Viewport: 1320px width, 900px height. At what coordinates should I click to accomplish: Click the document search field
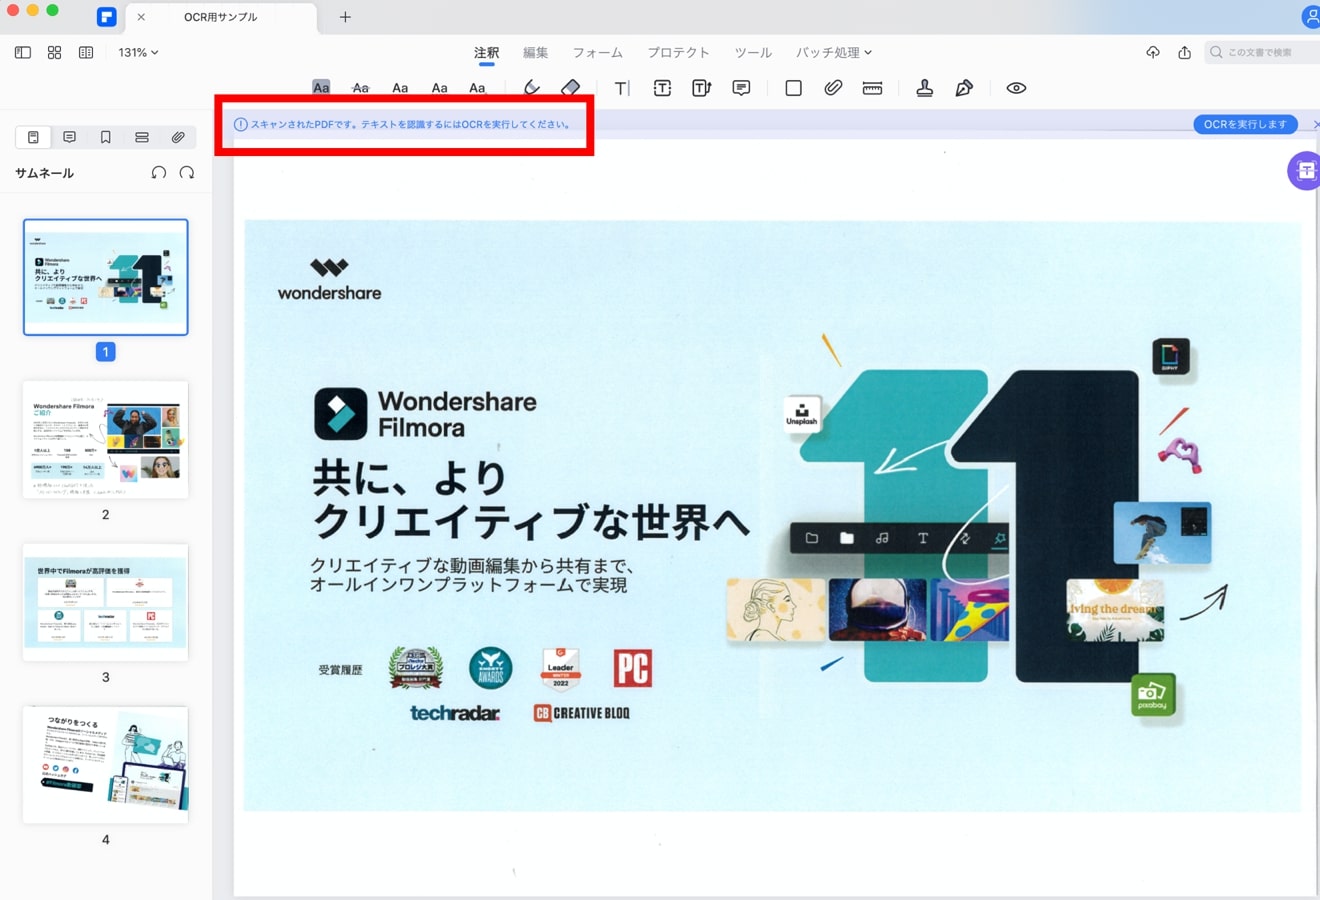coord(1262,52)
